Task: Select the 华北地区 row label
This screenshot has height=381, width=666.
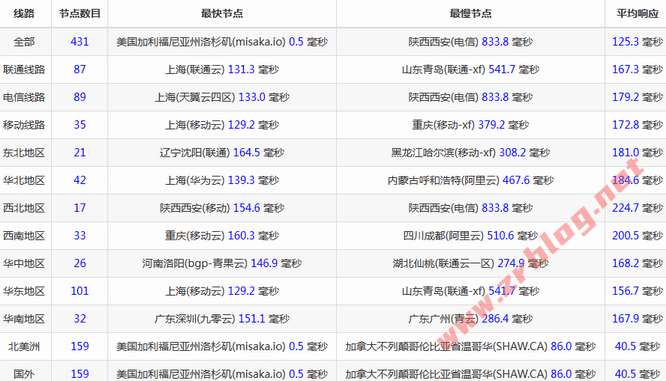Action: [x=24, y=180]
